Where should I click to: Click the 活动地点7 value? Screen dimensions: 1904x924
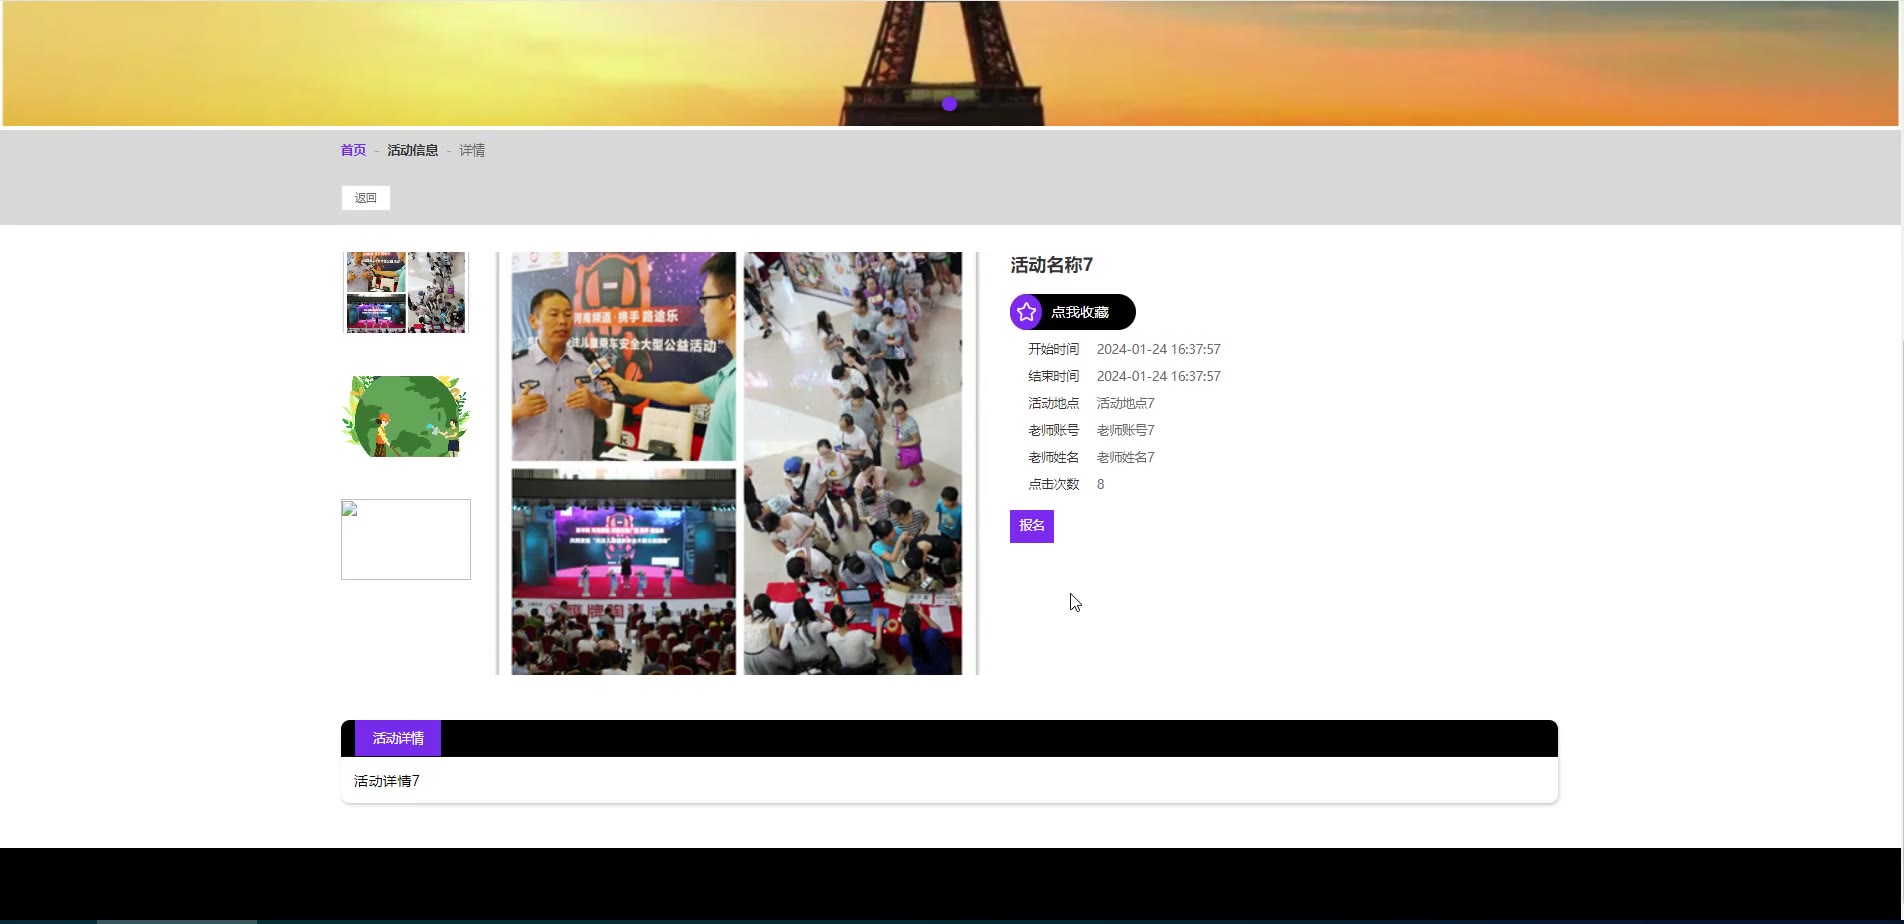coord(1126,403)
